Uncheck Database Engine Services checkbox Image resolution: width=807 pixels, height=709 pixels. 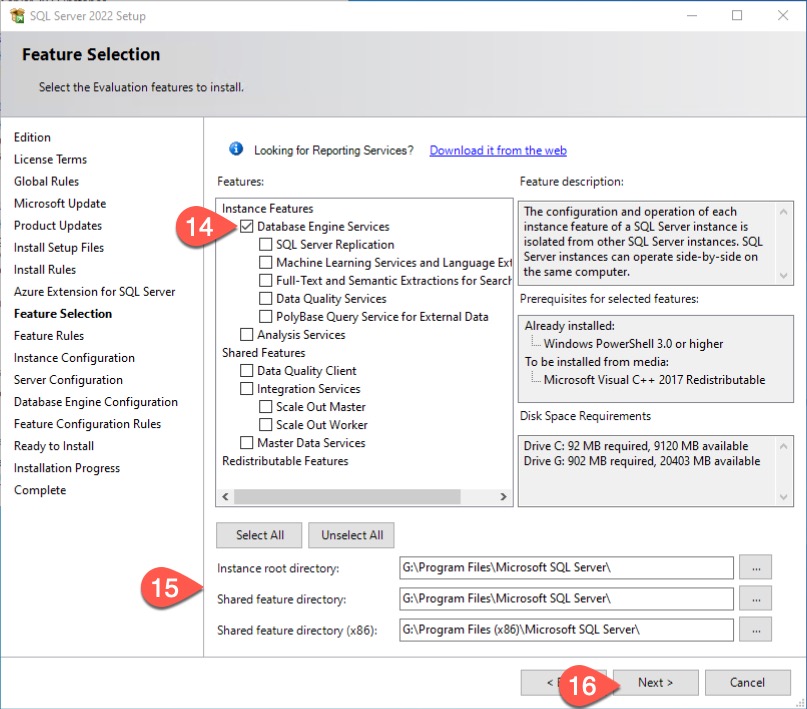click(x=247, y=227)
